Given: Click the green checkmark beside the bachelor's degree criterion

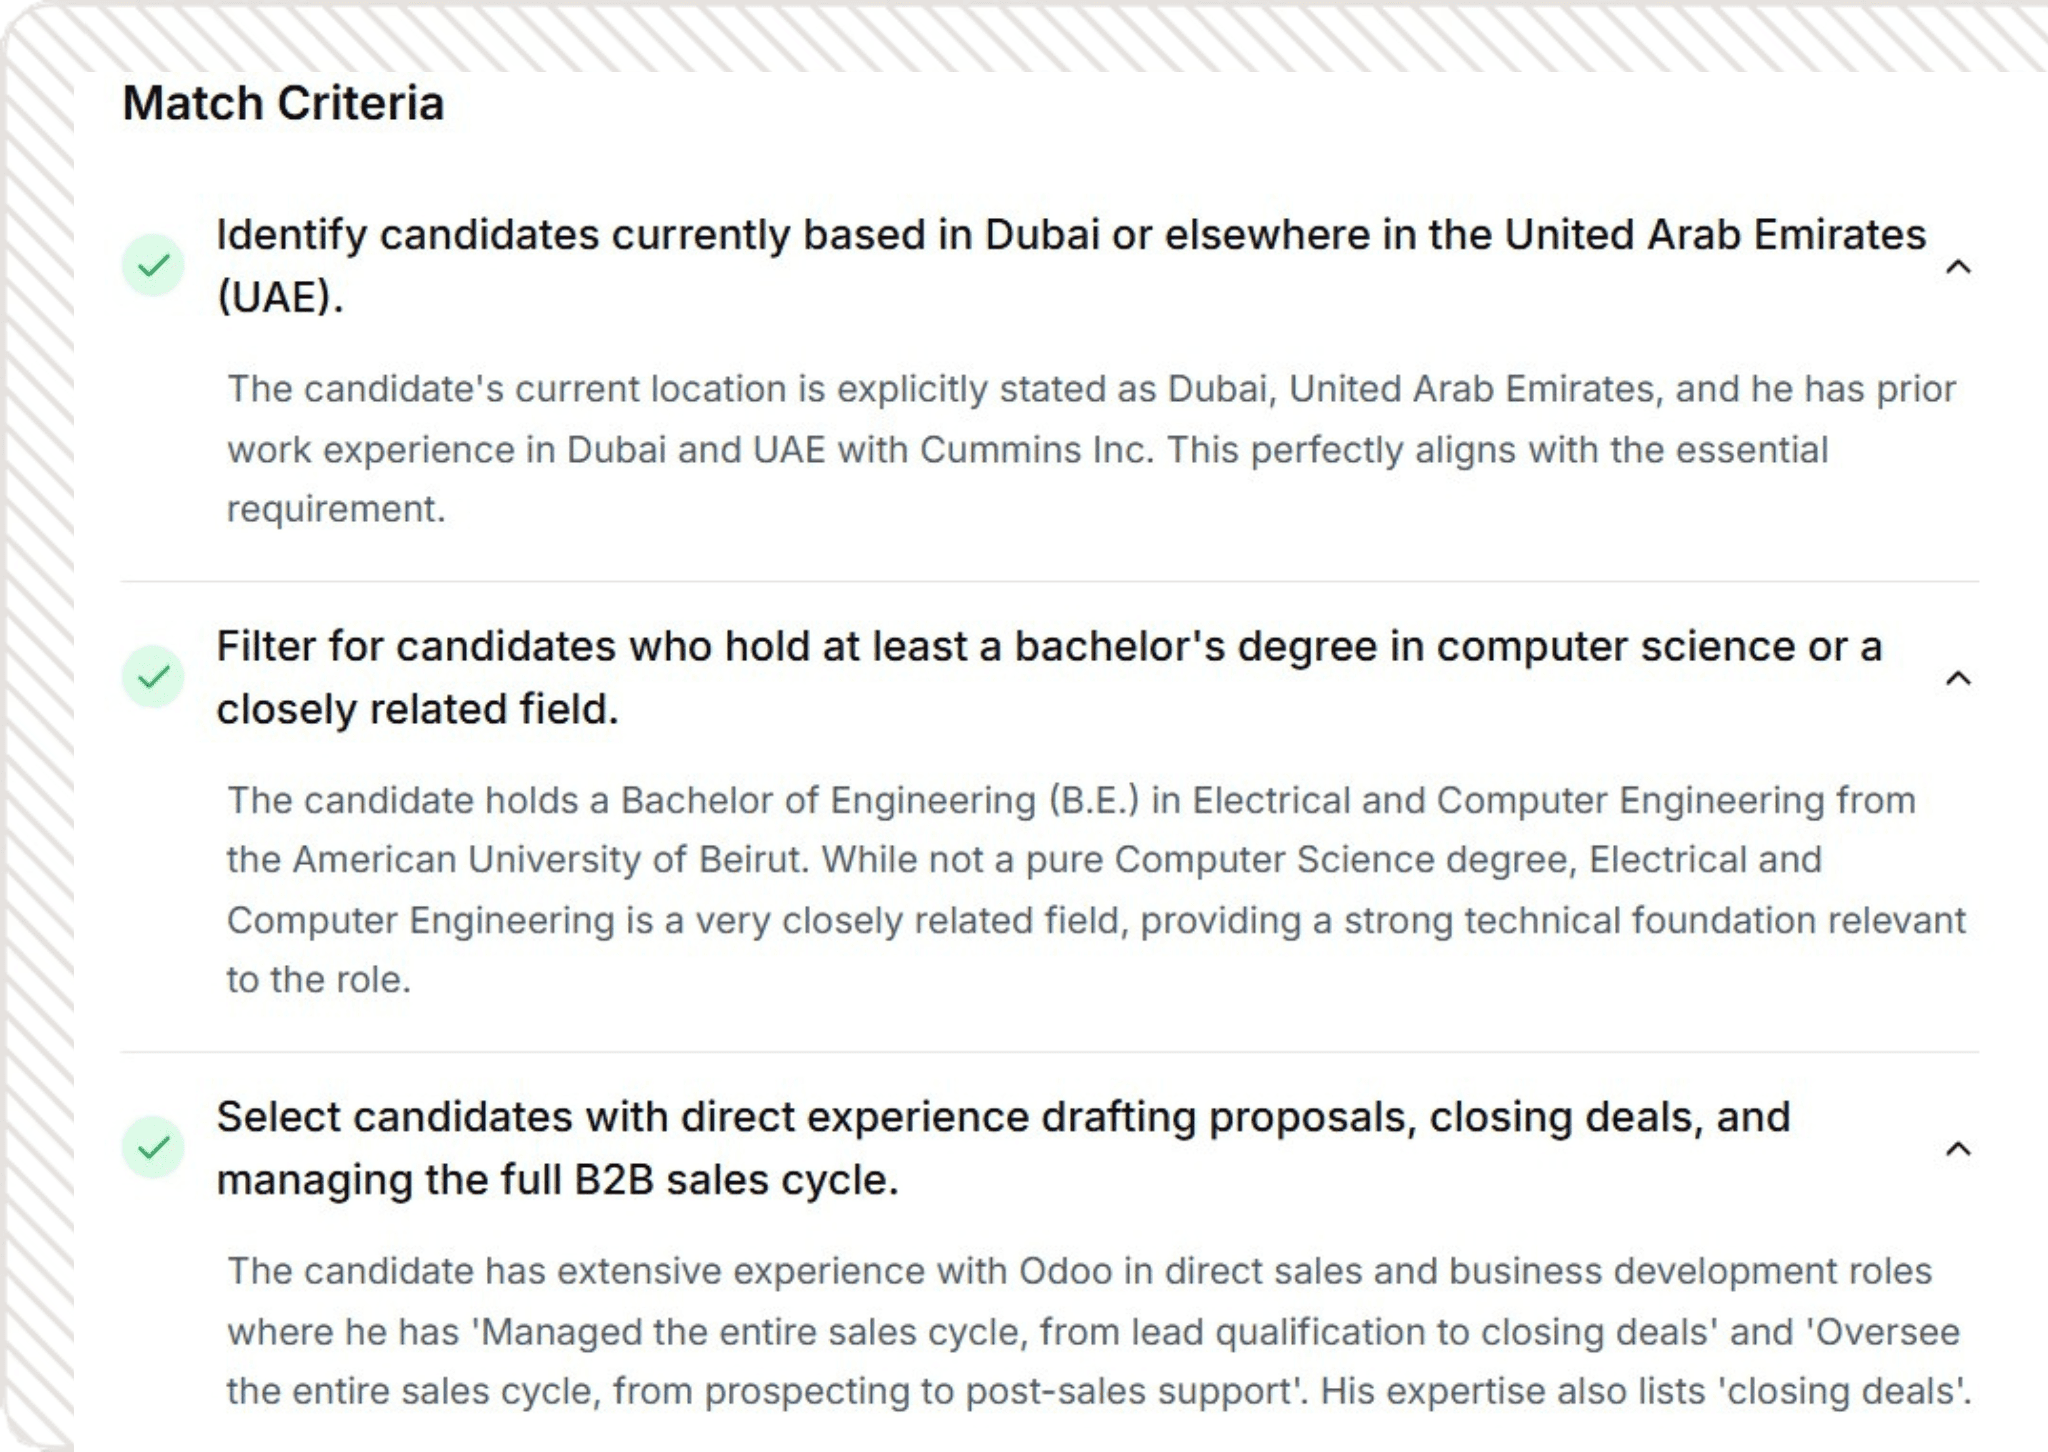Looking at the screenshot, I should click(152, 678).
